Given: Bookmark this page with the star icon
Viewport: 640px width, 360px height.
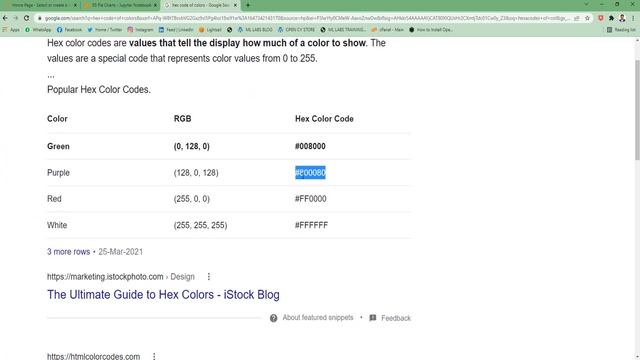Looking at the screenshot, I should tap(587, 18).
